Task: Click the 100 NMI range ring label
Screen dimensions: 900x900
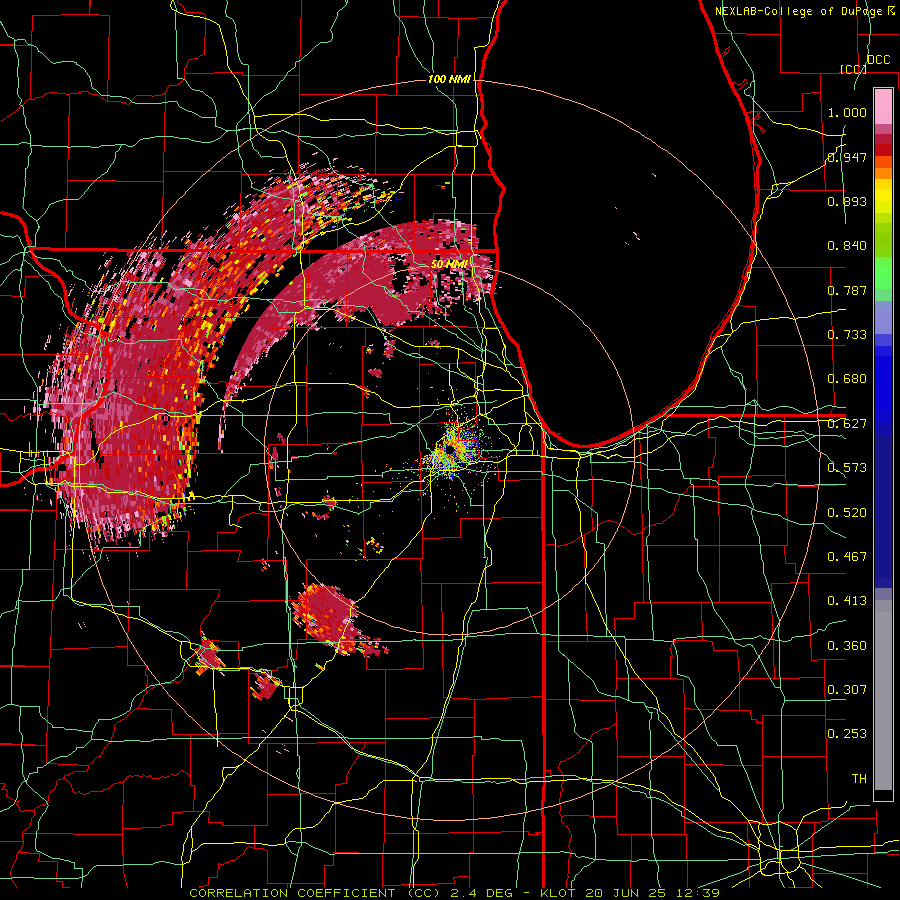Action: click(x=449, y=79)
